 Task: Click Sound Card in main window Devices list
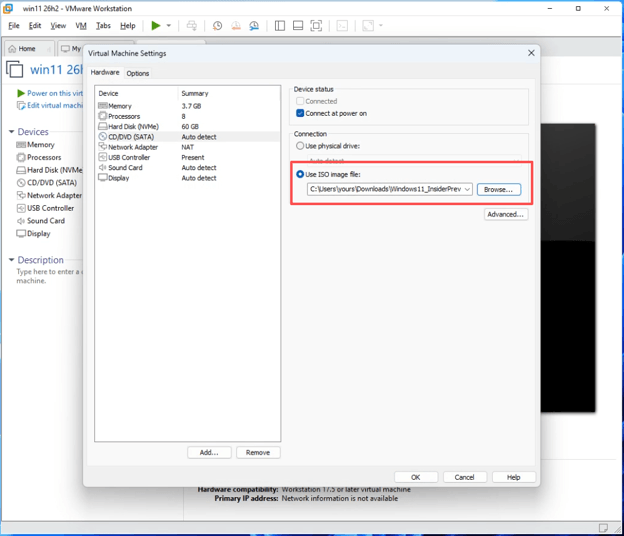click(41, 221)
